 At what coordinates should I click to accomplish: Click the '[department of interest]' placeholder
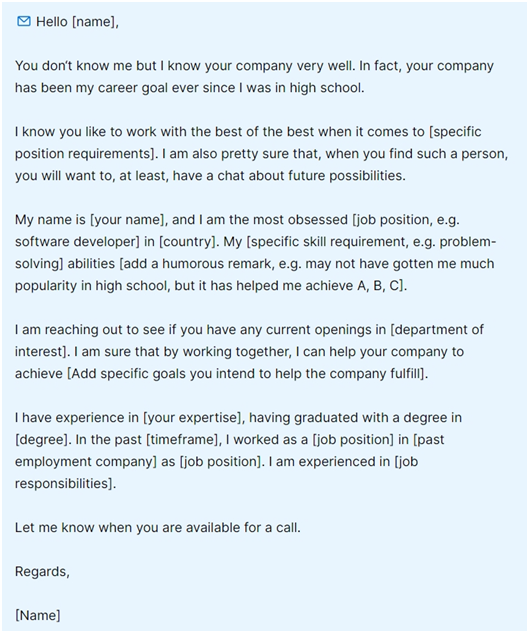pos(437,330)
